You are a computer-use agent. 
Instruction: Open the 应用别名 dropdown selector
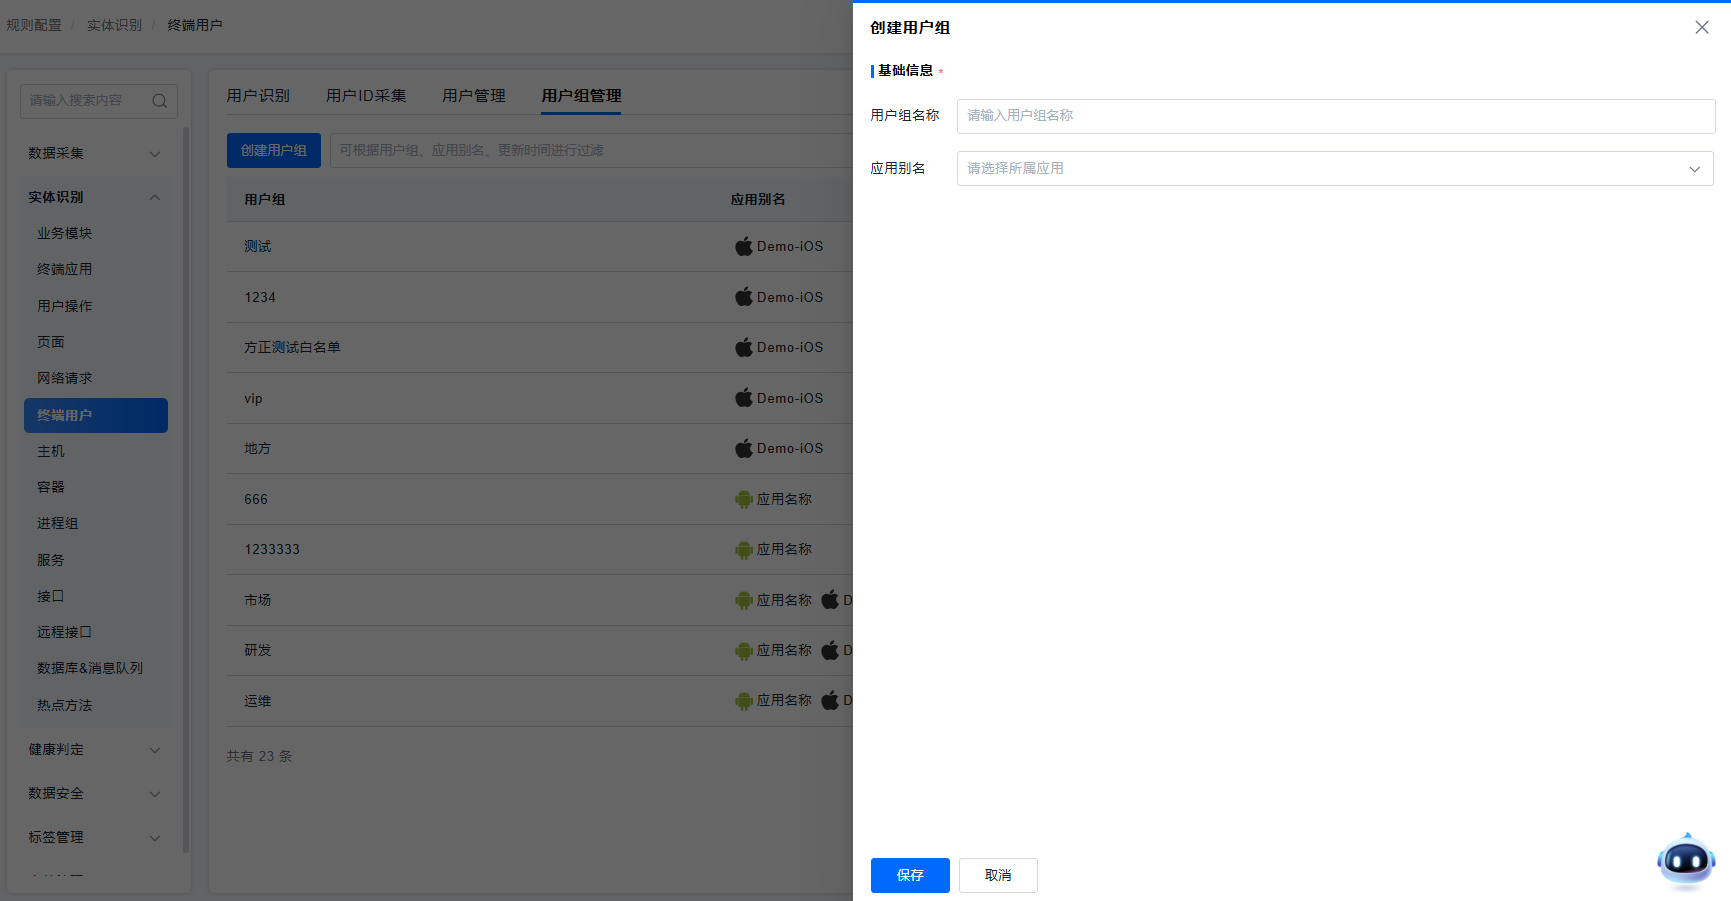pos(1334,169)
